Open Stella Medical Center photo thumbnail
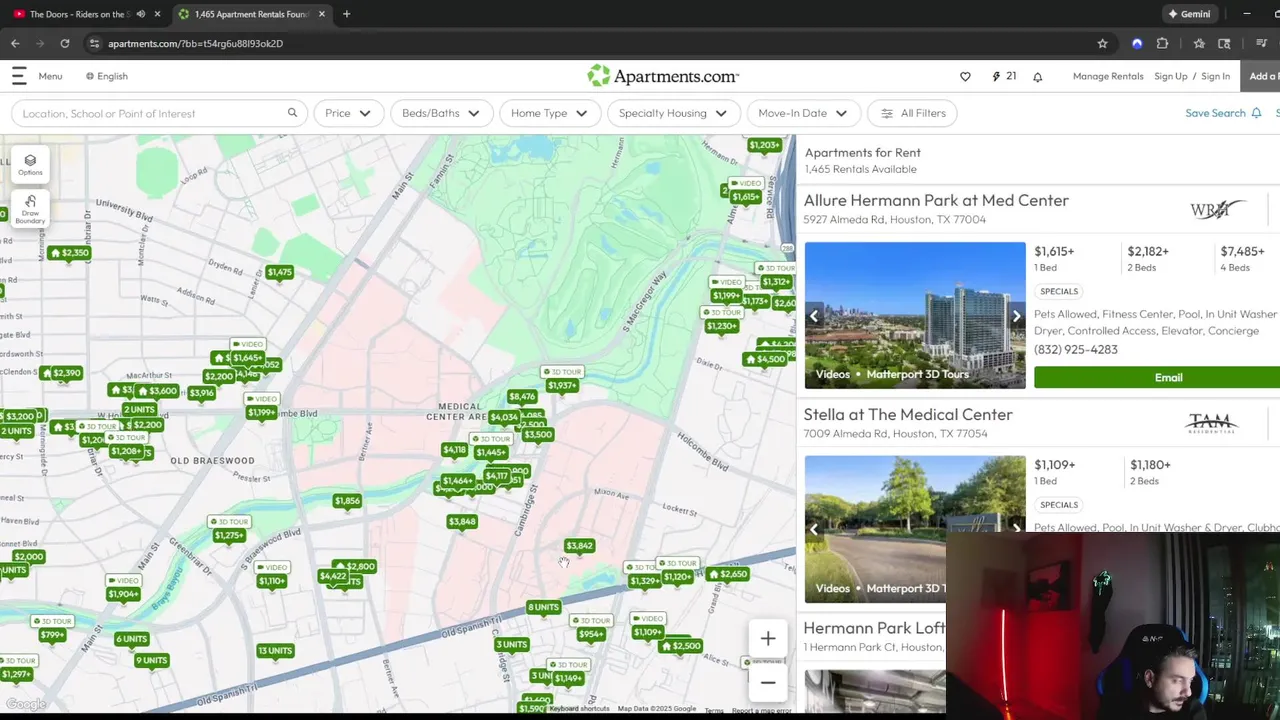This screenshot has height=720, width=1280. [x=915, y=528]
